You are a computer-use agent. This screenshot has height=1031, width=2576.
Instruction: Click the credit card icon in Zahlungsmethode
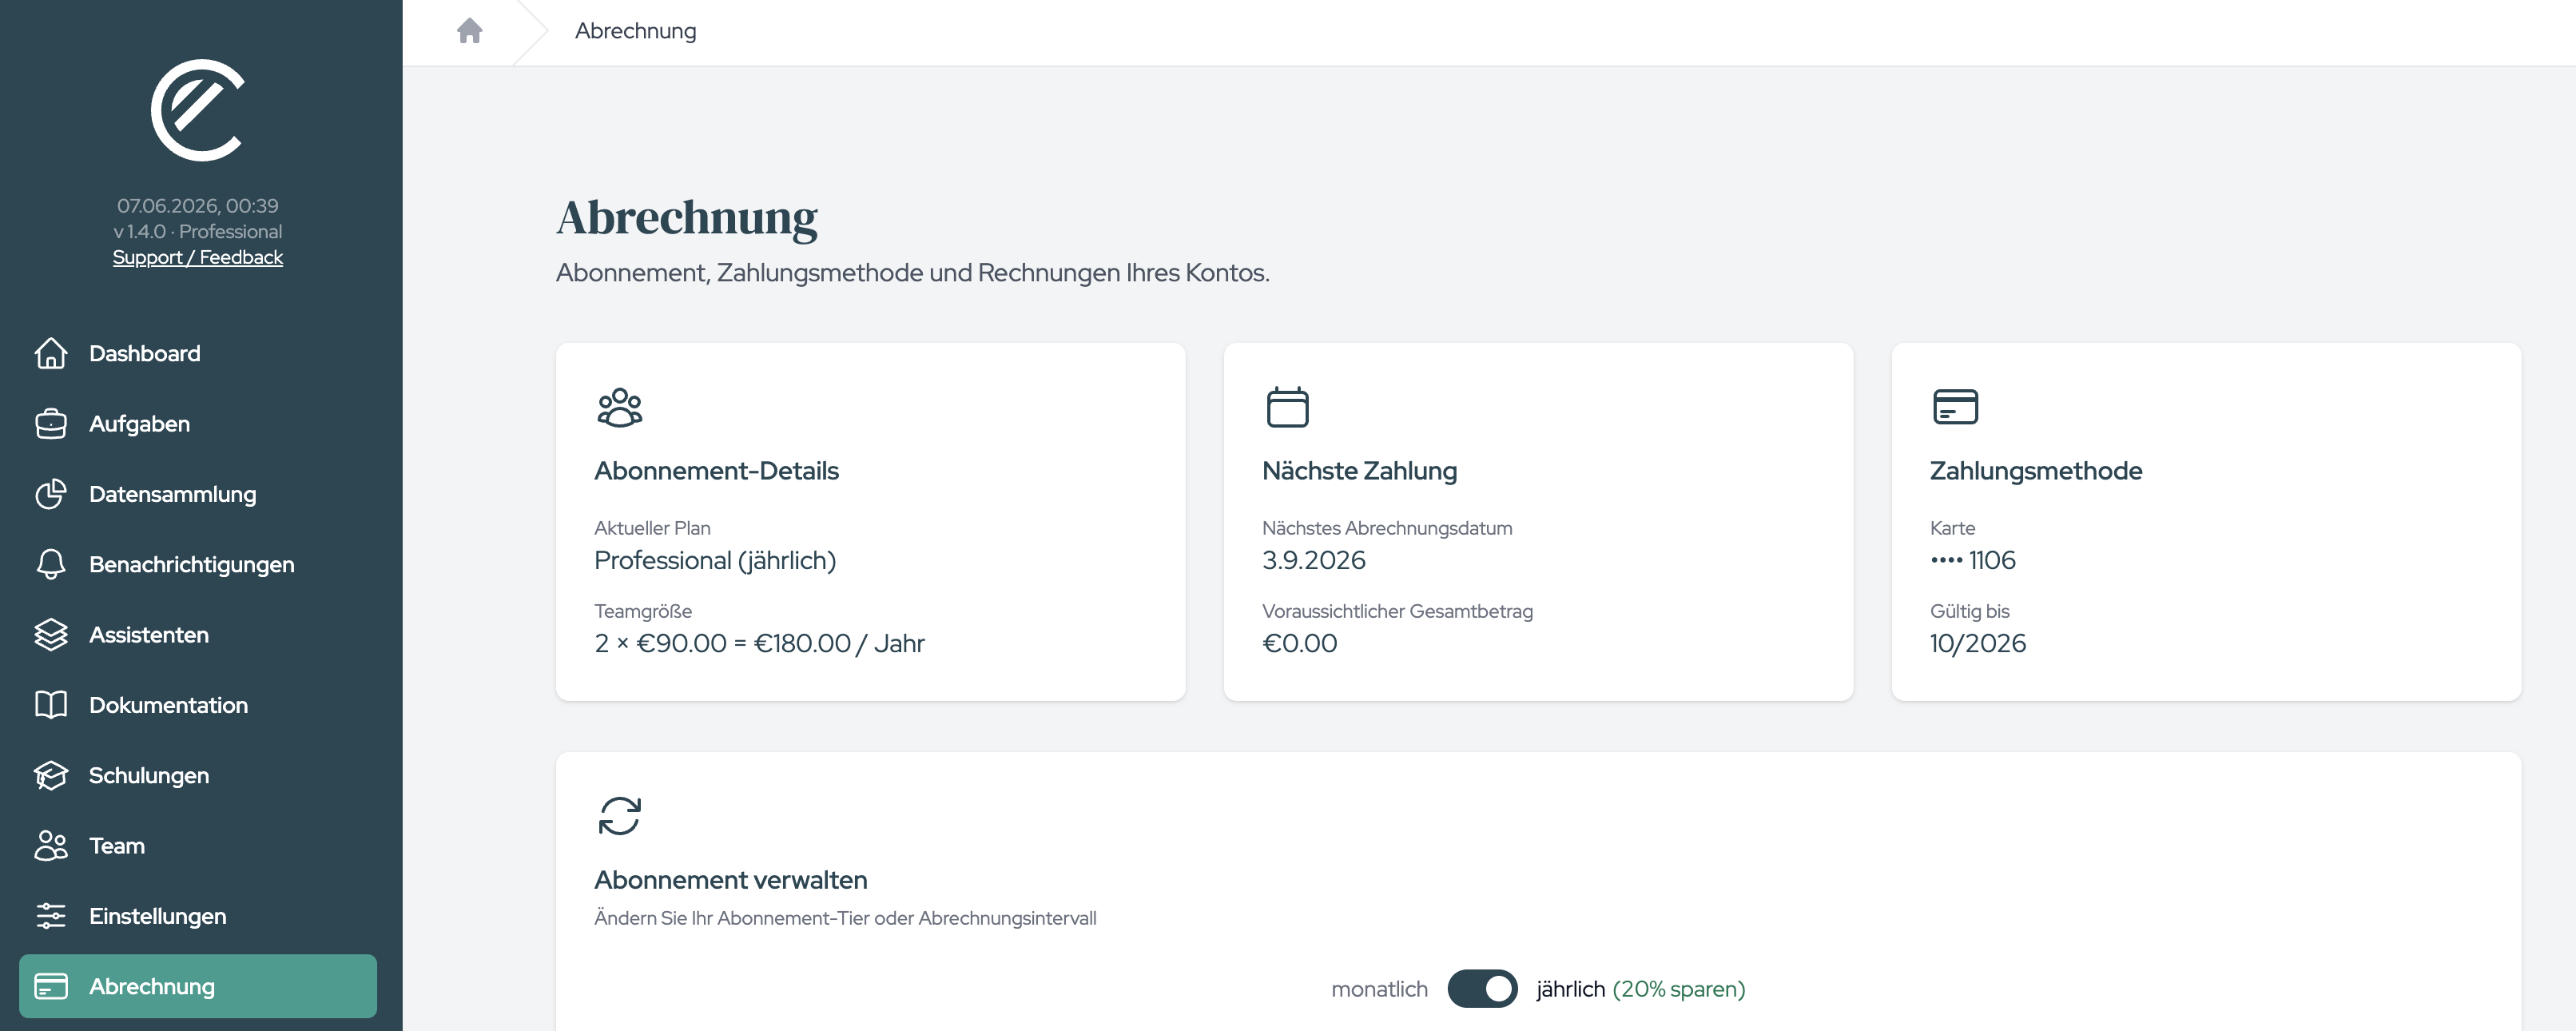pos(1956,407)
